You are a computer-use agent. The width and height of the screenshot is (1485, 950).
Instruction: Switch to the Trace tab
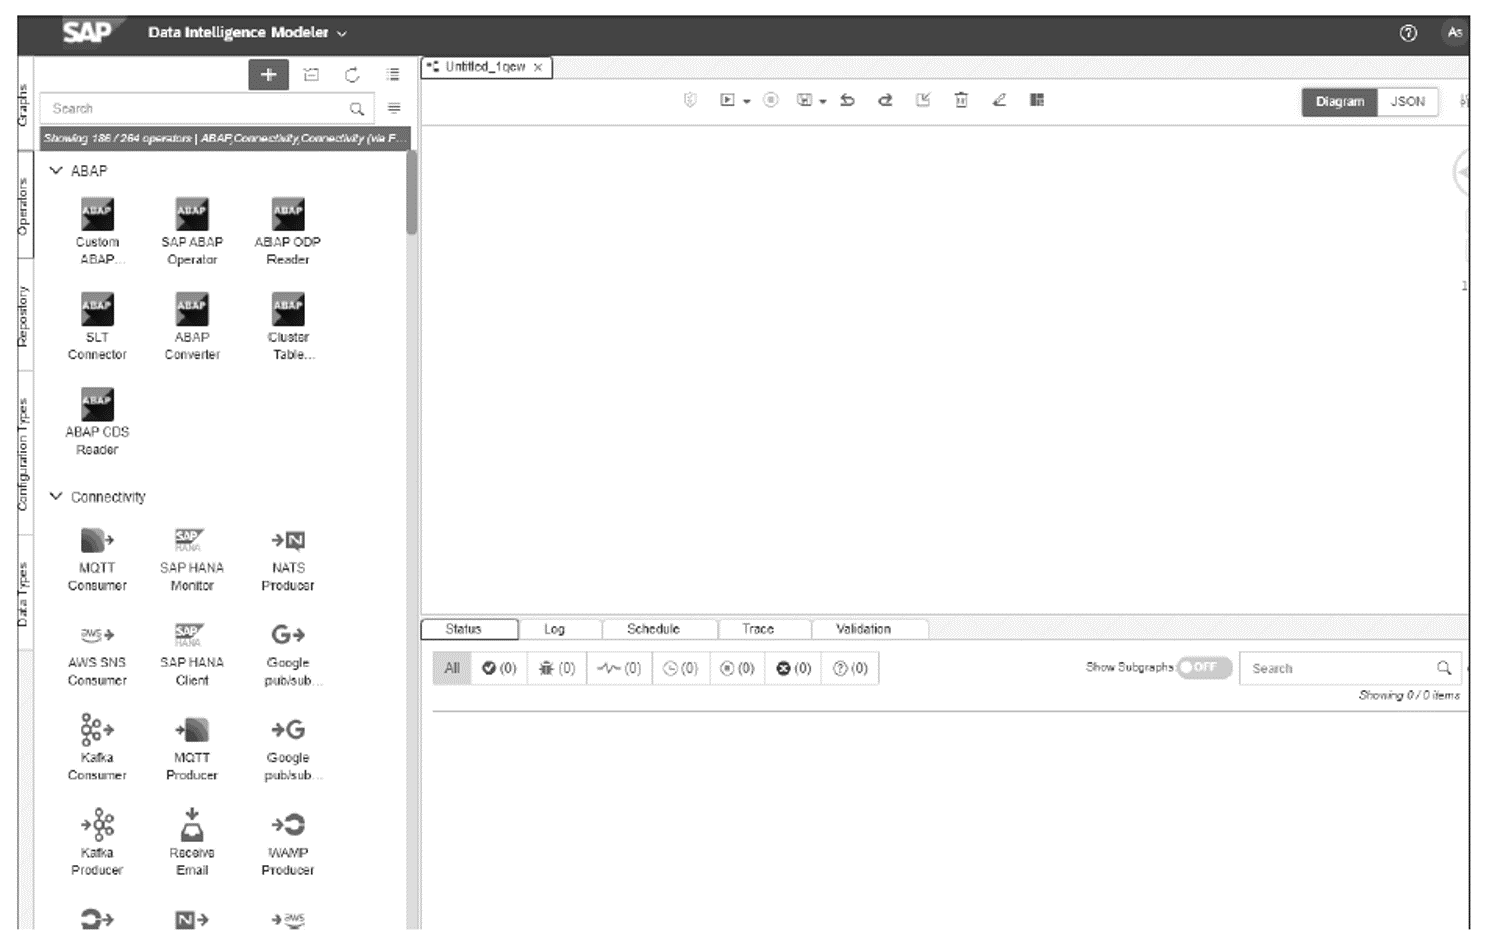pyautogui.click(x=758, y=629)
